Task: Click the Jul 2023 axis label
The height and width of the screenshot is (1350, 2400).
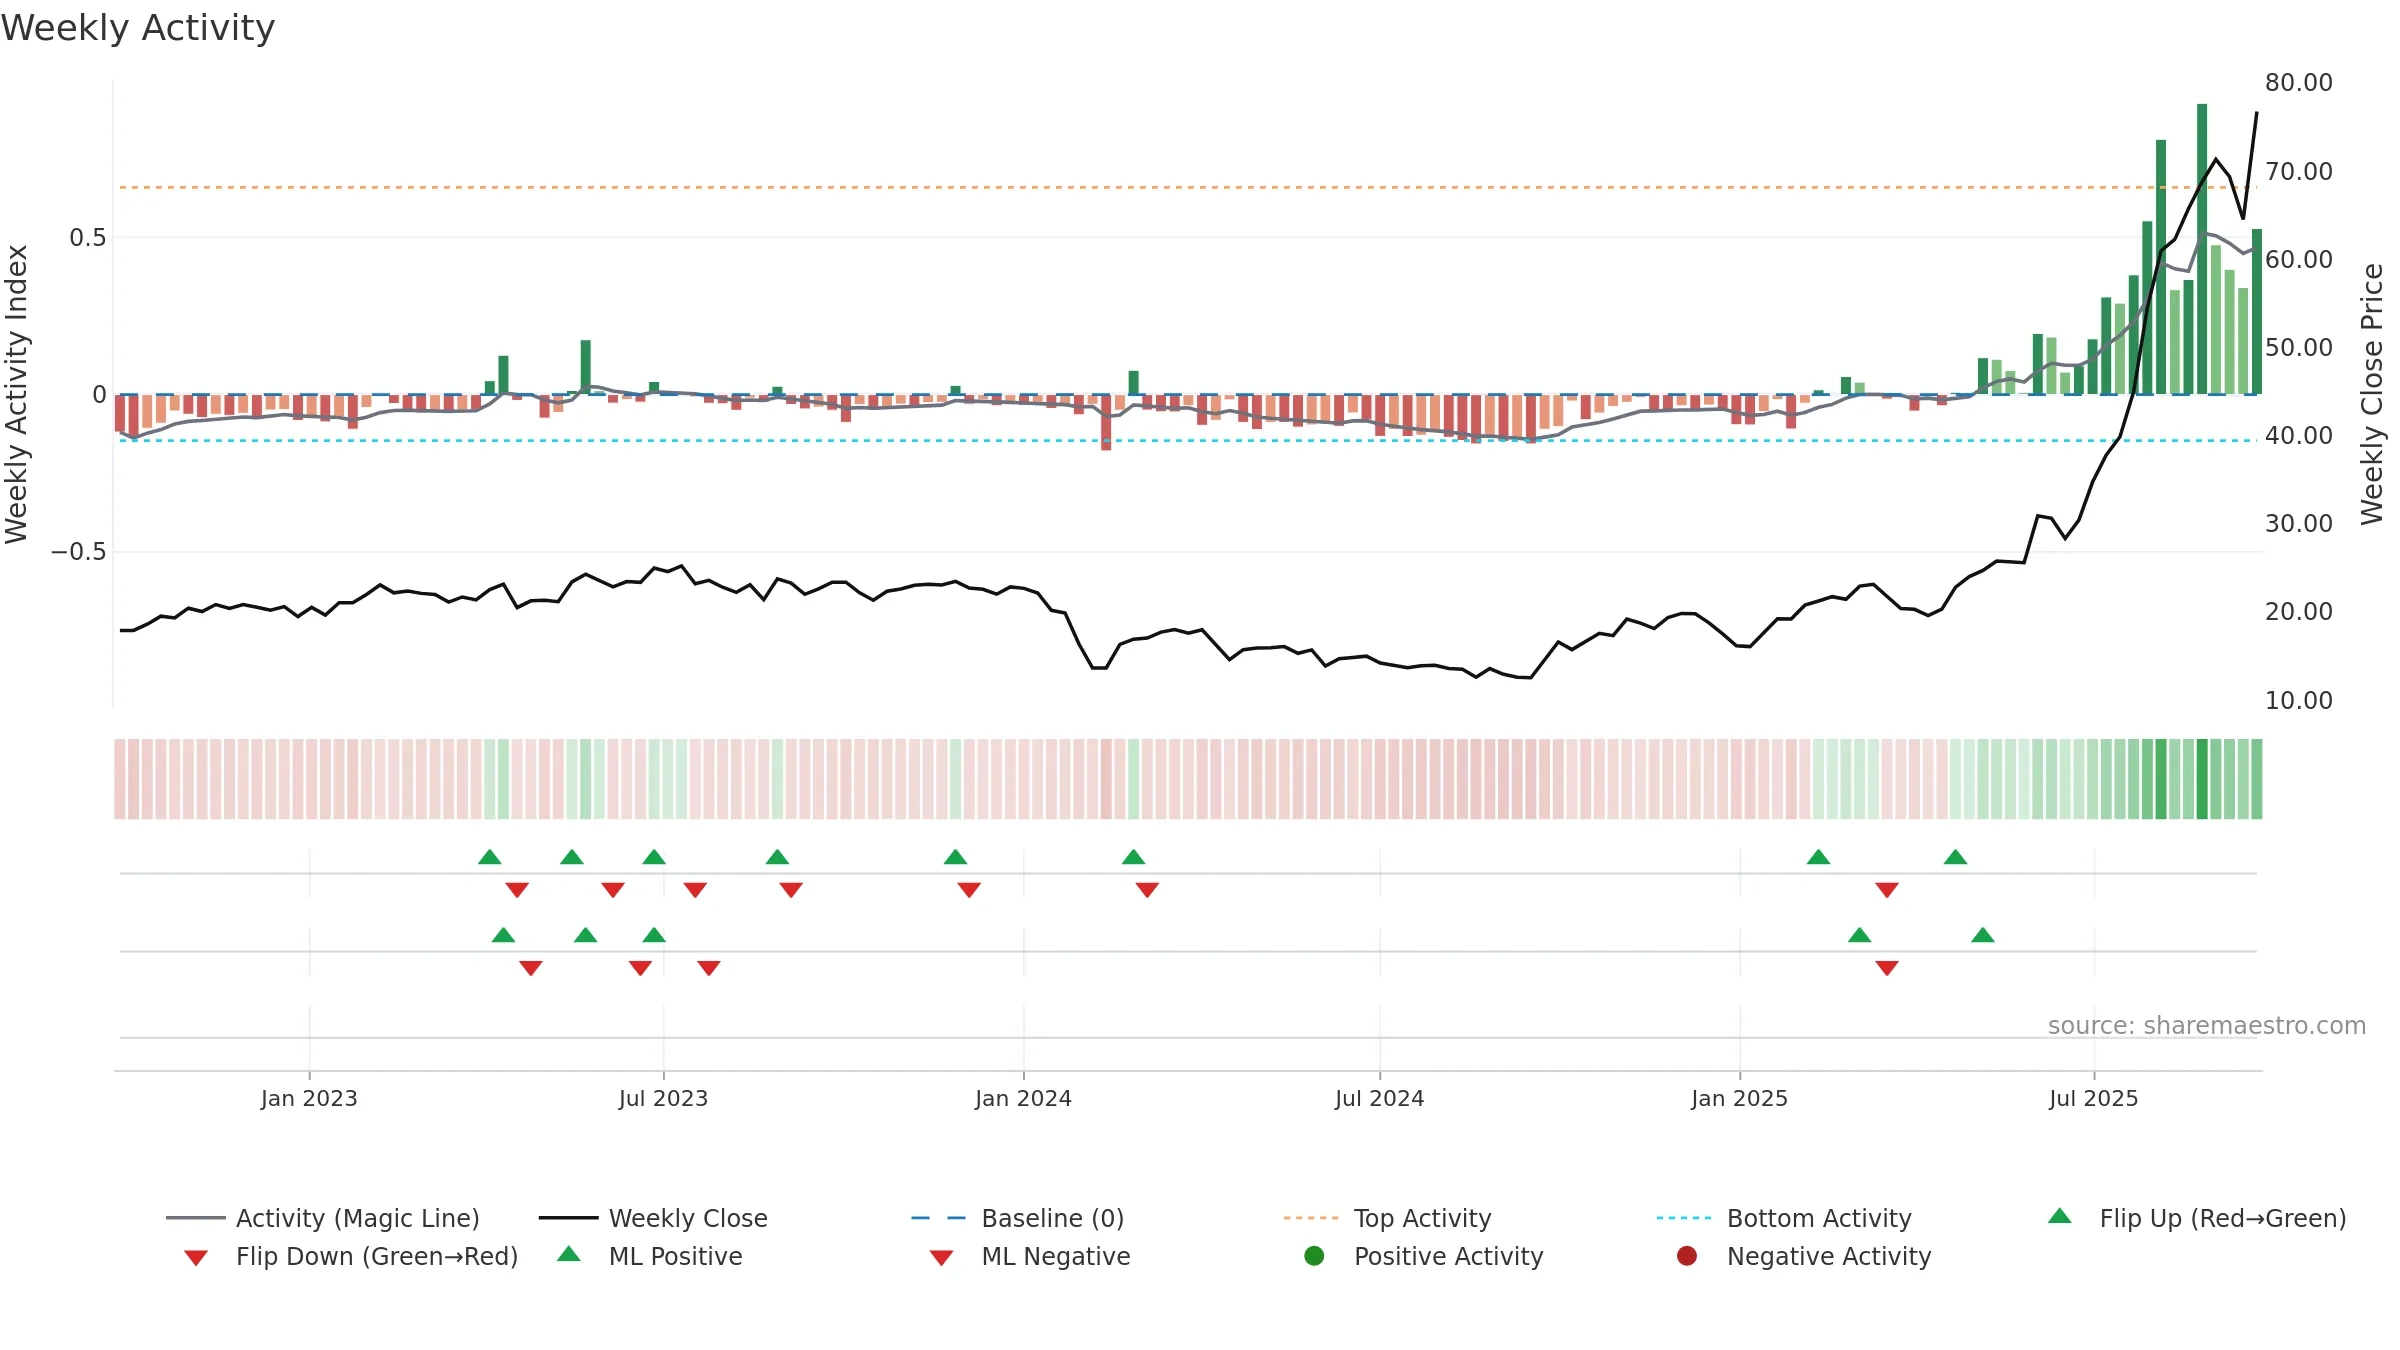Action: point(663,1098)
